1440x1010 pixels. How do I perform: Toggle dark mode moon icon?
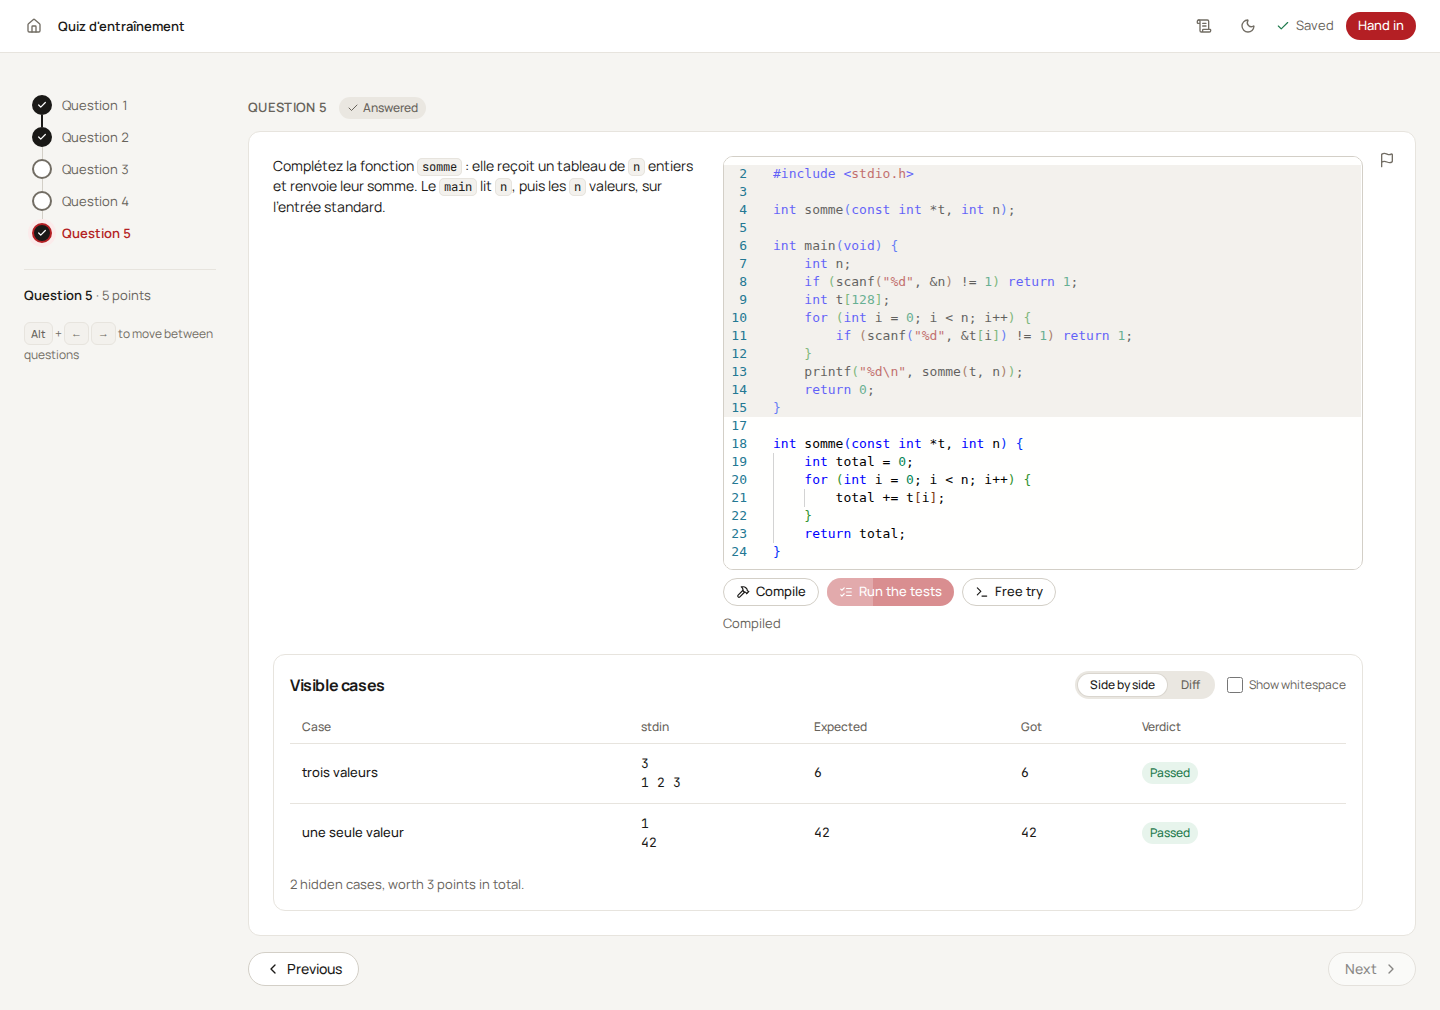[x=1248, y=26]
